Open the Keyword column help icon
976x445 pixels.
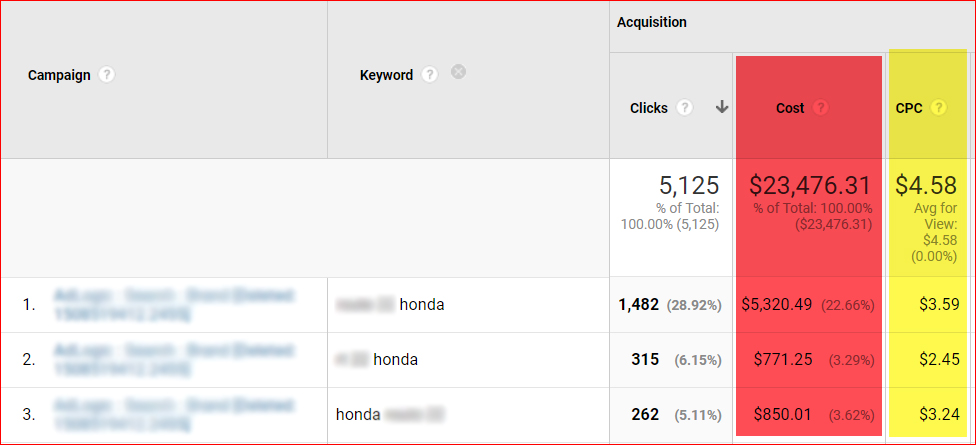pyautogui.click(x=429, y=75)
